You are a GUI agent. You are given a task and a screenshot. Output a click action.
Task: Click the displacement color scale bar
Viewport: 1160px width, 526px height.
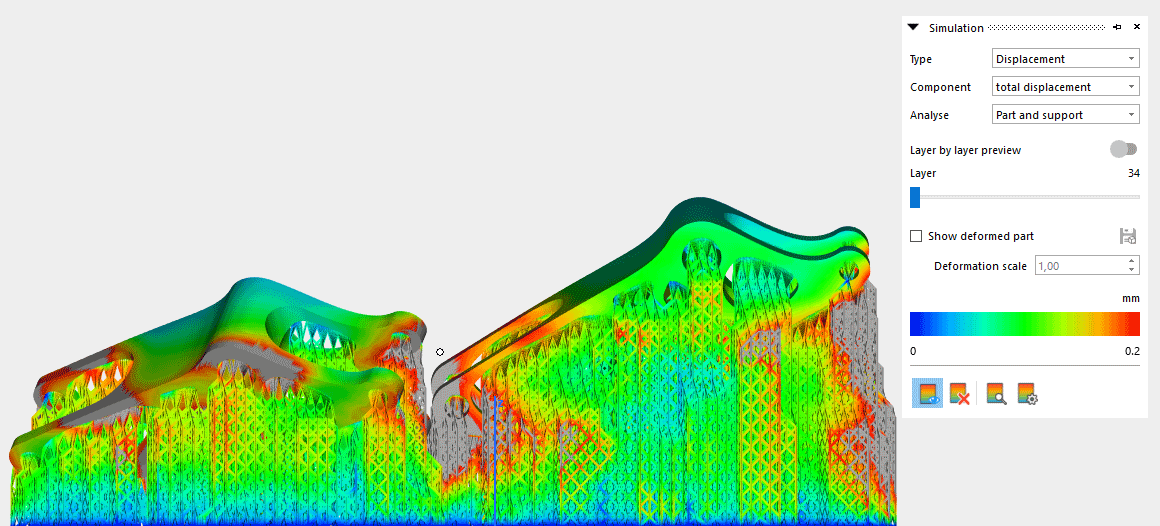pyautogui.click(x=1024, y=324)
